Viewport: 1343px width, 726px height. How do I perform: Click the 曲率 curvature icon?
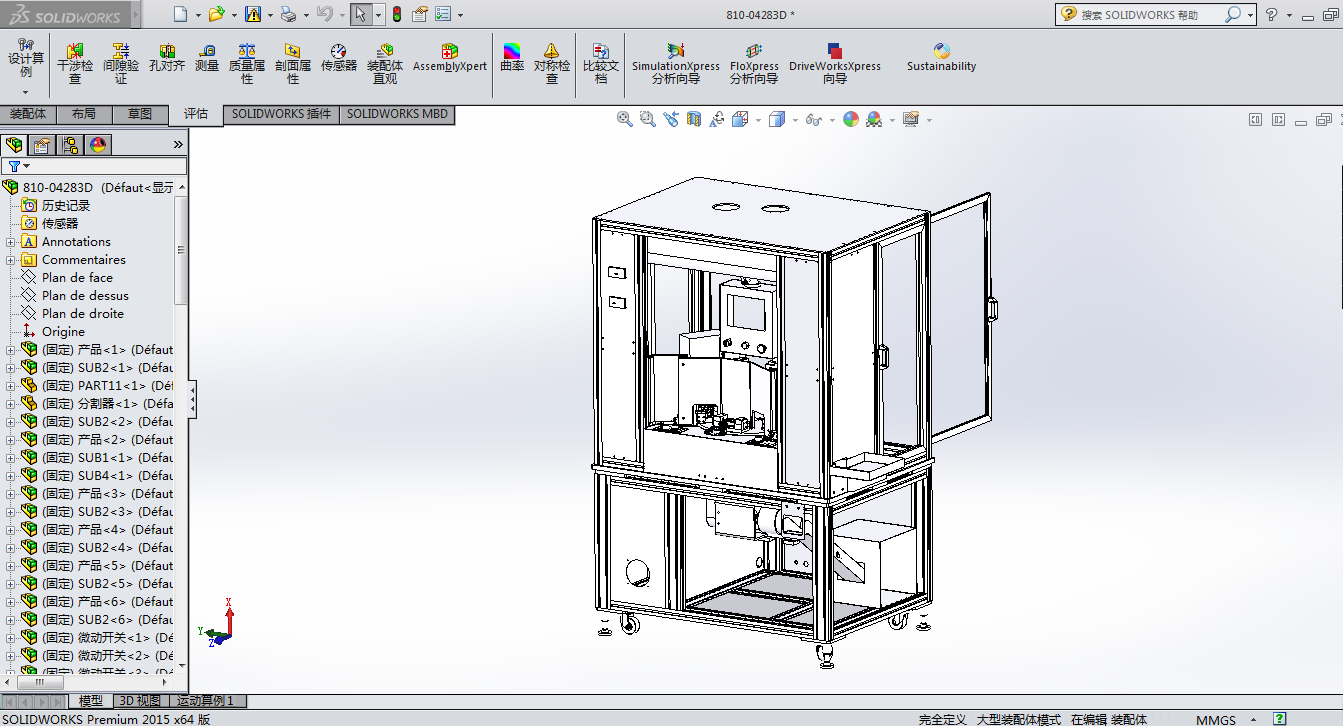(512, 58)
